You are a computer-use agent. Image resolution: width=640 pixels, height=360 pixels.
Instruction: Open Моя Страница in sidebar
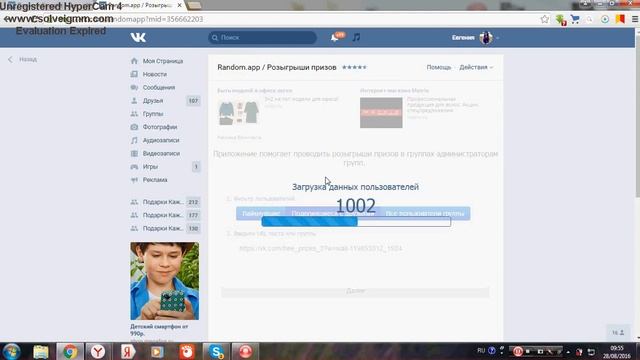click(163, 61)
